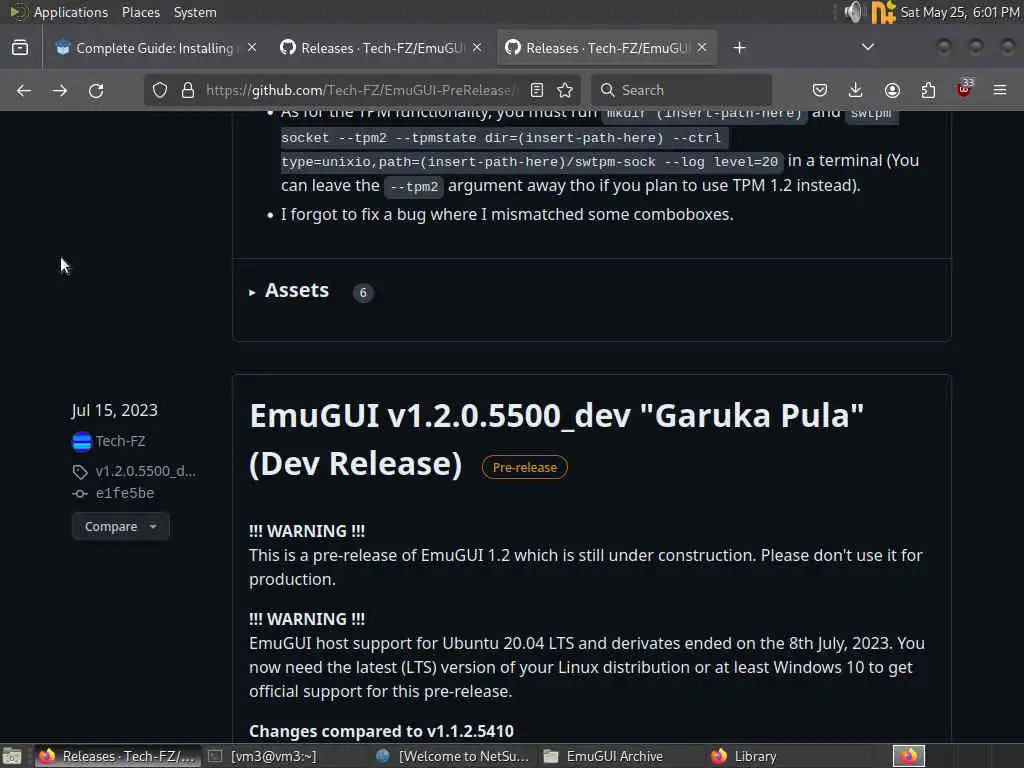Viewport: 1024px width, 768px height.
Task: Close the middle Releases Tech-FZ/EmuGUI tab
Action: (477, 48)
